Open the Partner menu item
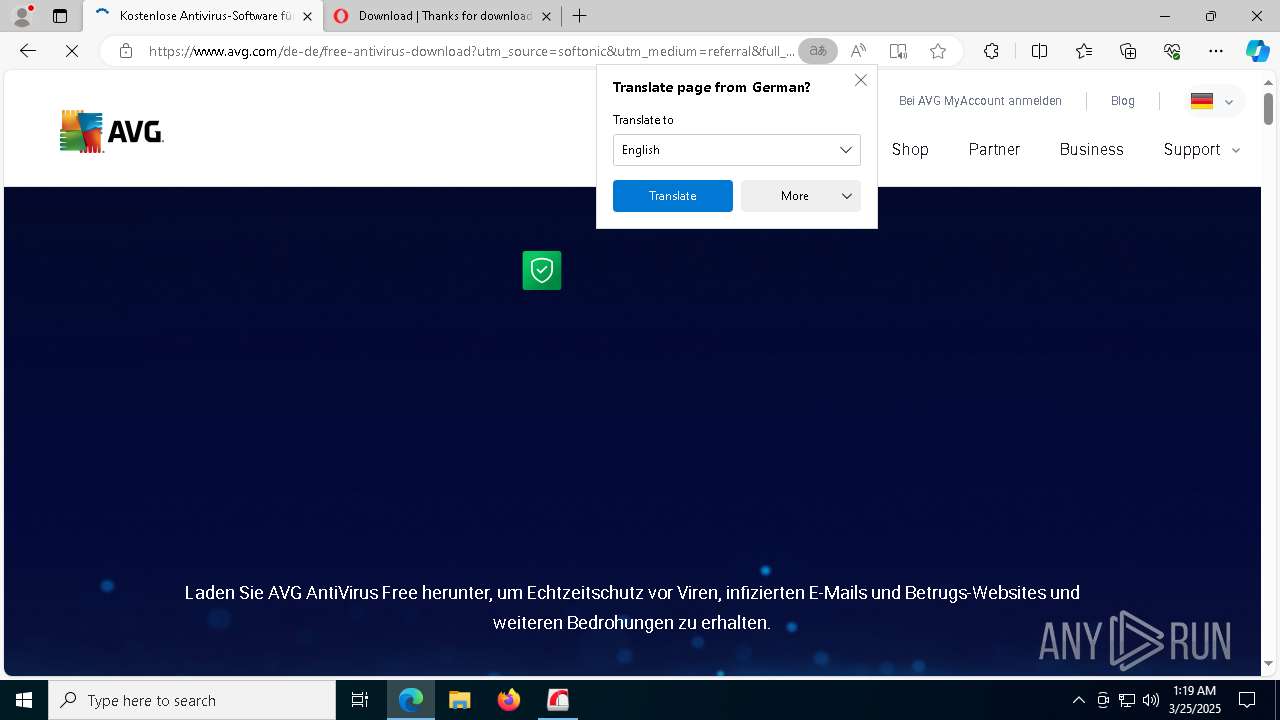The image size is (1280, 720). tap(994, 150)
